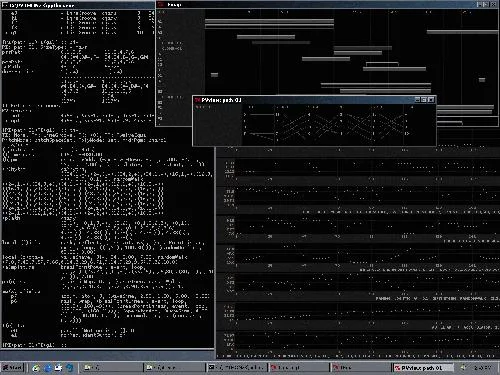Minimize the PVview path 01 window
This screenshot has height=375, width=500.
(x=417, y=100)
